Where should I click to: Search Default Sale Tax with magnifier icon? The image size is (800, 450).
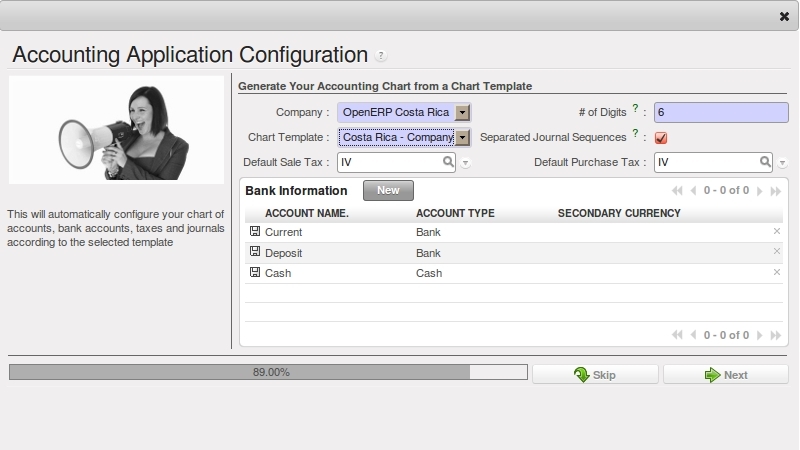pos(448,161)
